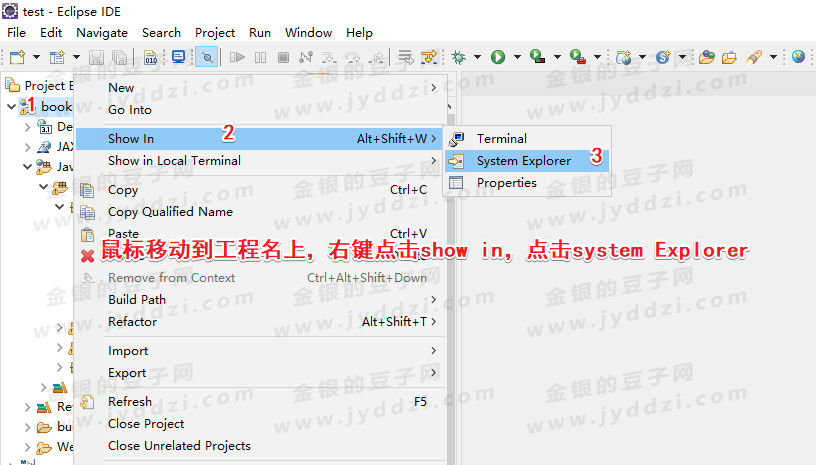Select Refresh from context menu

(x=260, y=402)
